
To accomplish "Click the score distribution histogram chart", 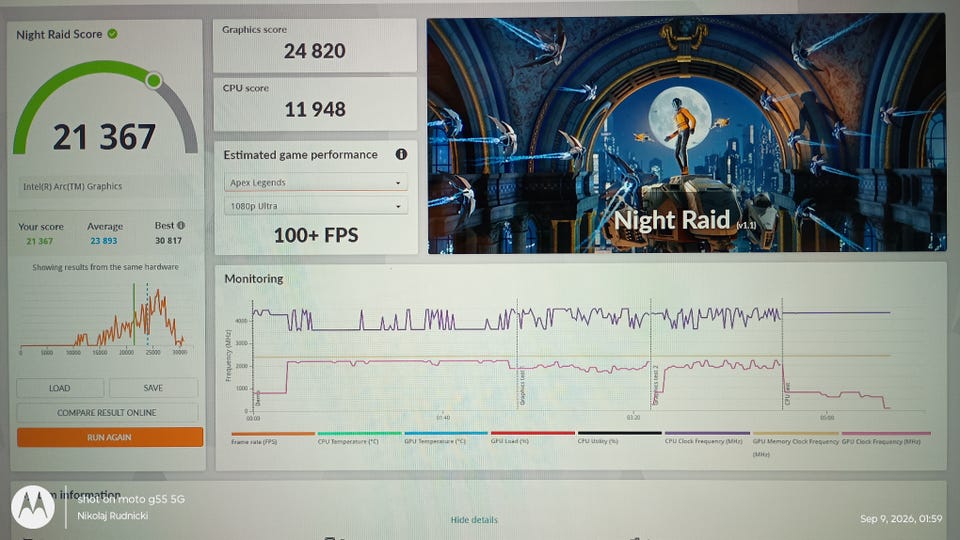I will point(103,320).
